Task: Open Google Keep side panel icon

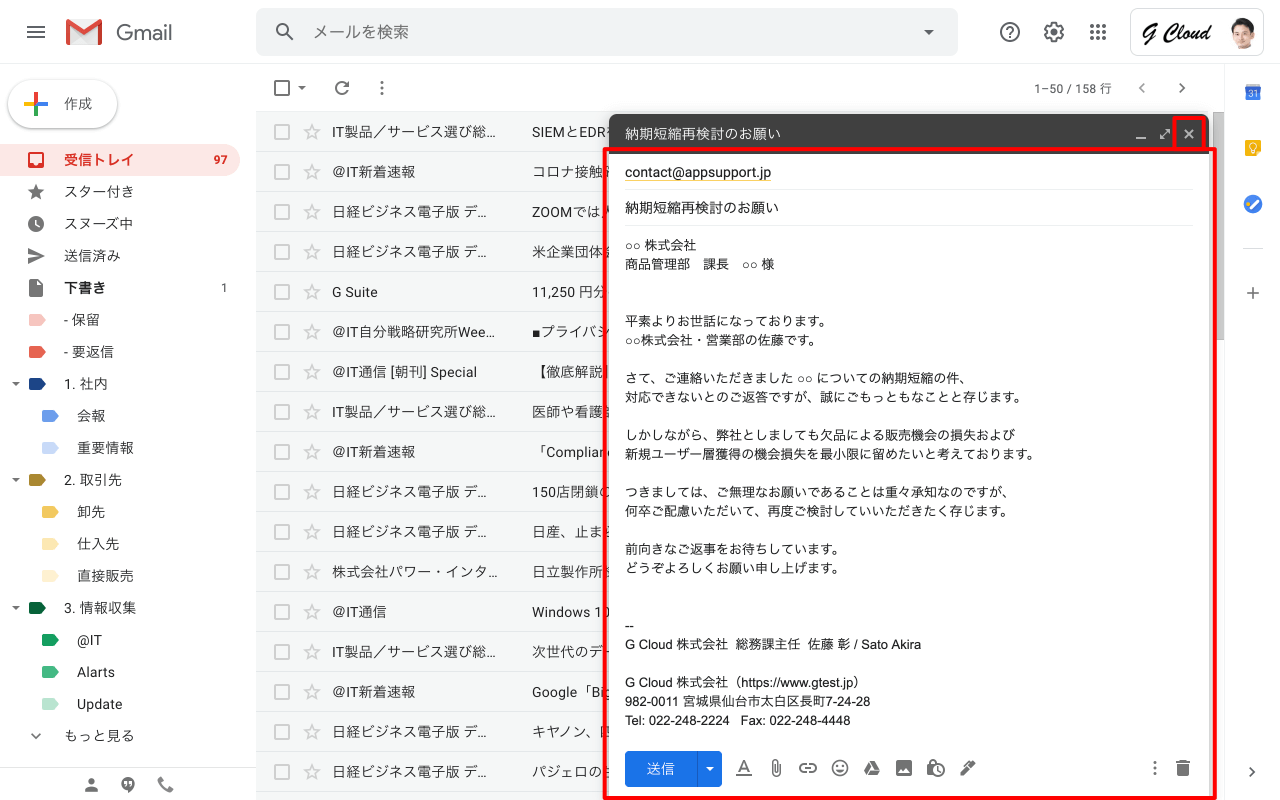Action: (x=1252, y=148)
